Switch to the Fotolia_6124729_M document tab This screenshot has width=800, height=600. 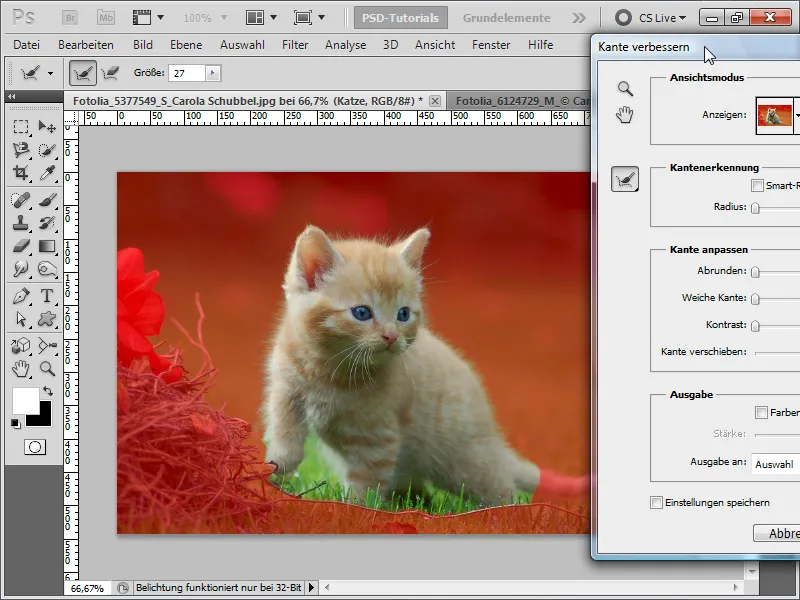pos(519,101)
